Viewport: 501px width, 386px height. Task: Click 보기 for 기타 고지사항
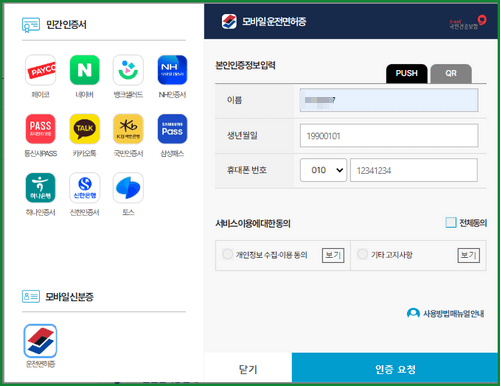468,255
